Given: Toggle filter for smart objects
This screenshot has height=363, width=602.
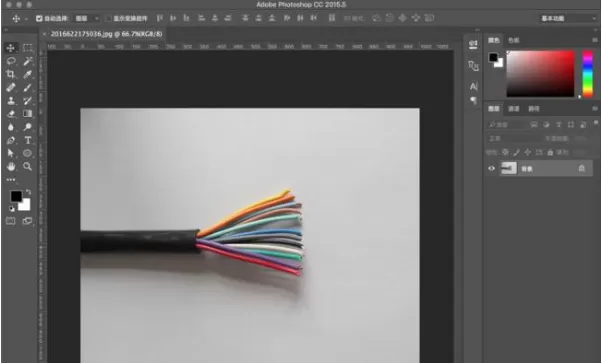Looking at the screenshot, I should [x=583, y=125].
